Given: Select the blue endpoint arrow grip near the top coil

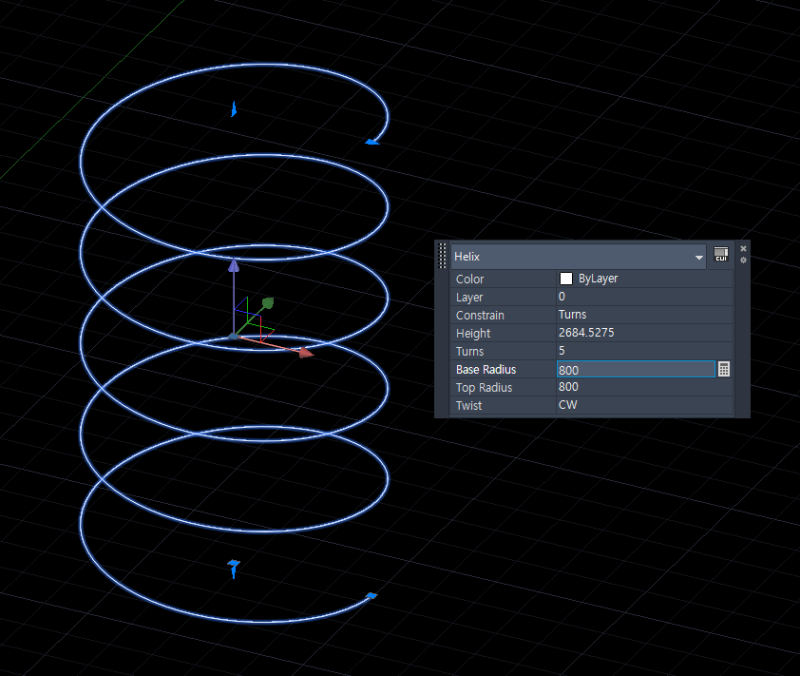Looking at the screenshot, I should (x=371, y=141).
